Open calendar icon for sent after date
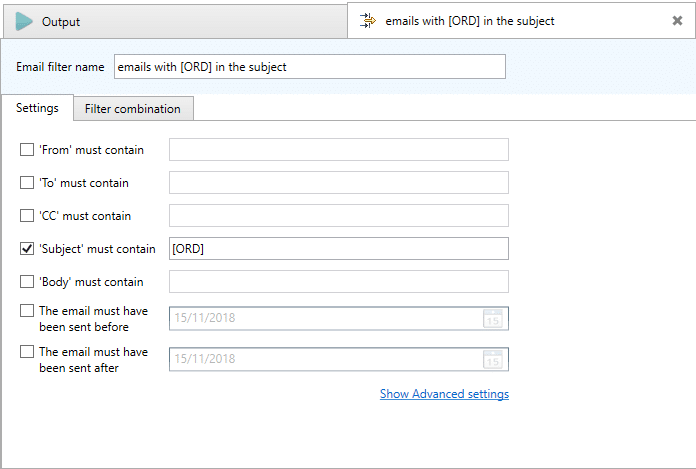Screen dimensions: 696x469 pyautogui.click(x=493, y=359)
